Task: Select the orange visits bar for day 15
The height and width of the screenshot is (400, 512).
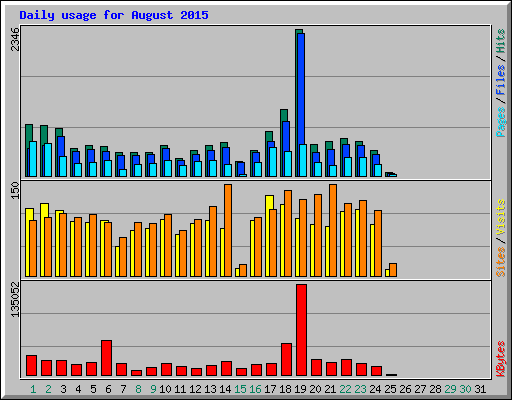Action: (243, 270)
